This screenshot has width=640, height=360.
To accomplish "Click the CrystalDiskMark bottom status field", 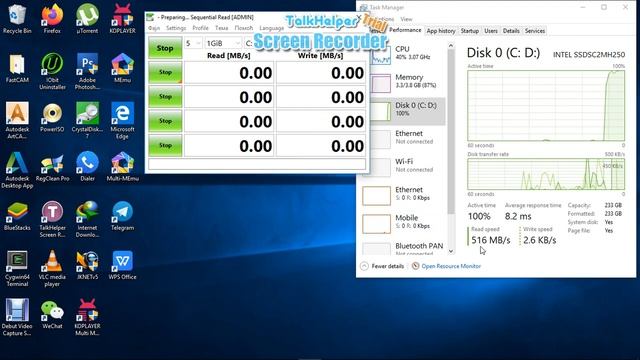I will coord(257,164).
